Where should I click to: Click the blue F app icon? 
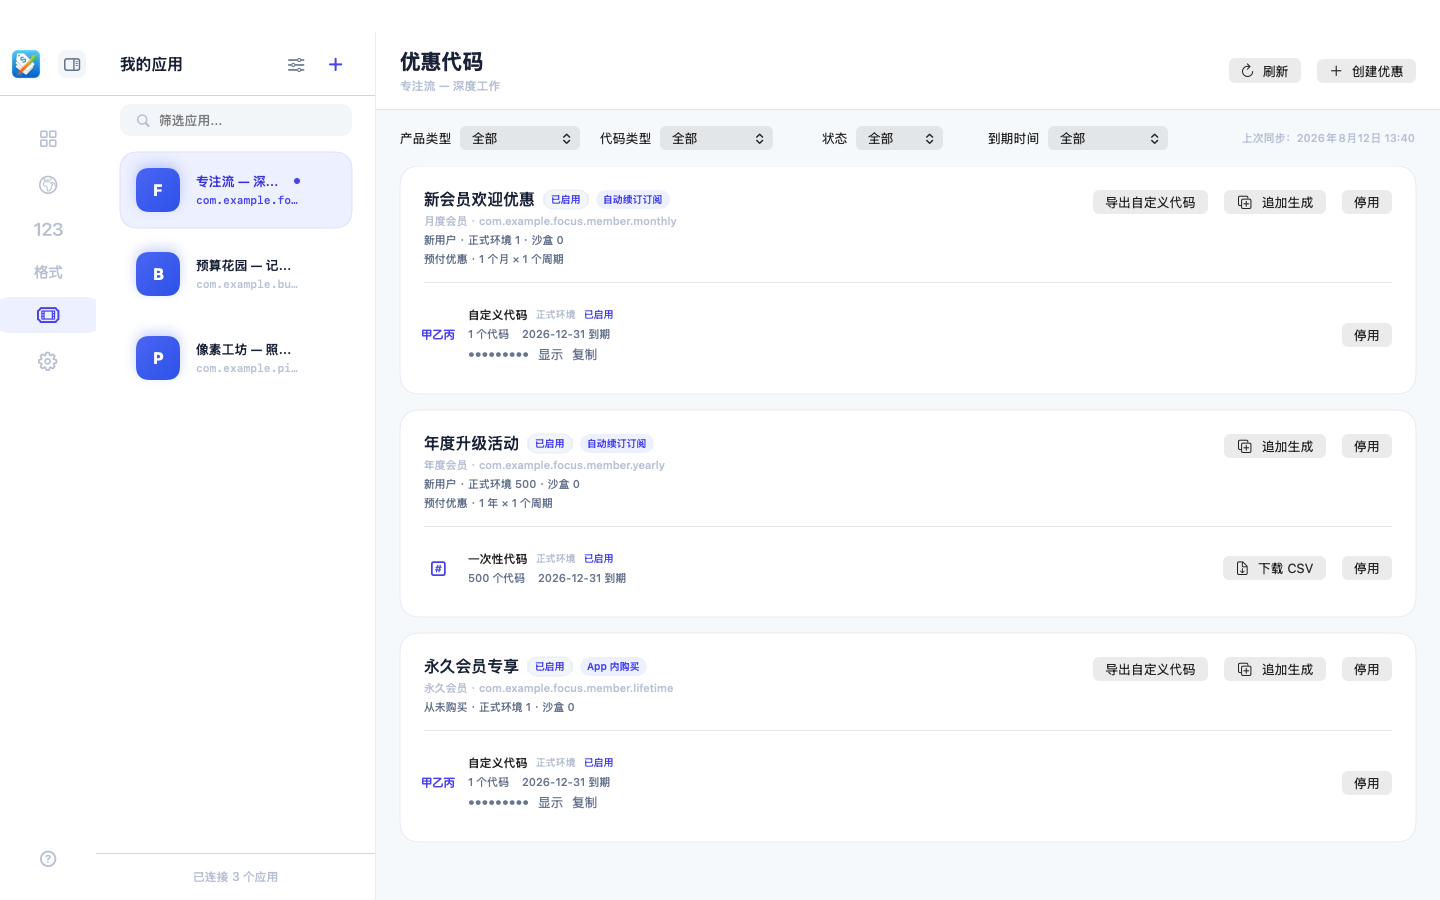tap(158, 190)
